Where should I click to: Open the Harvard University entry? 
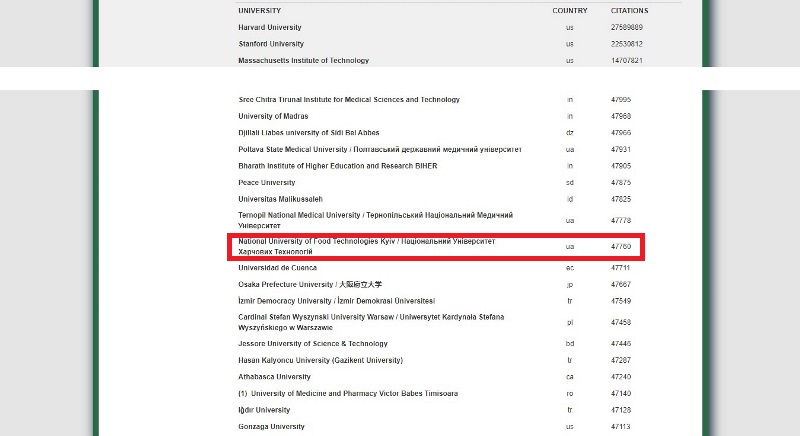pos(270,27)
